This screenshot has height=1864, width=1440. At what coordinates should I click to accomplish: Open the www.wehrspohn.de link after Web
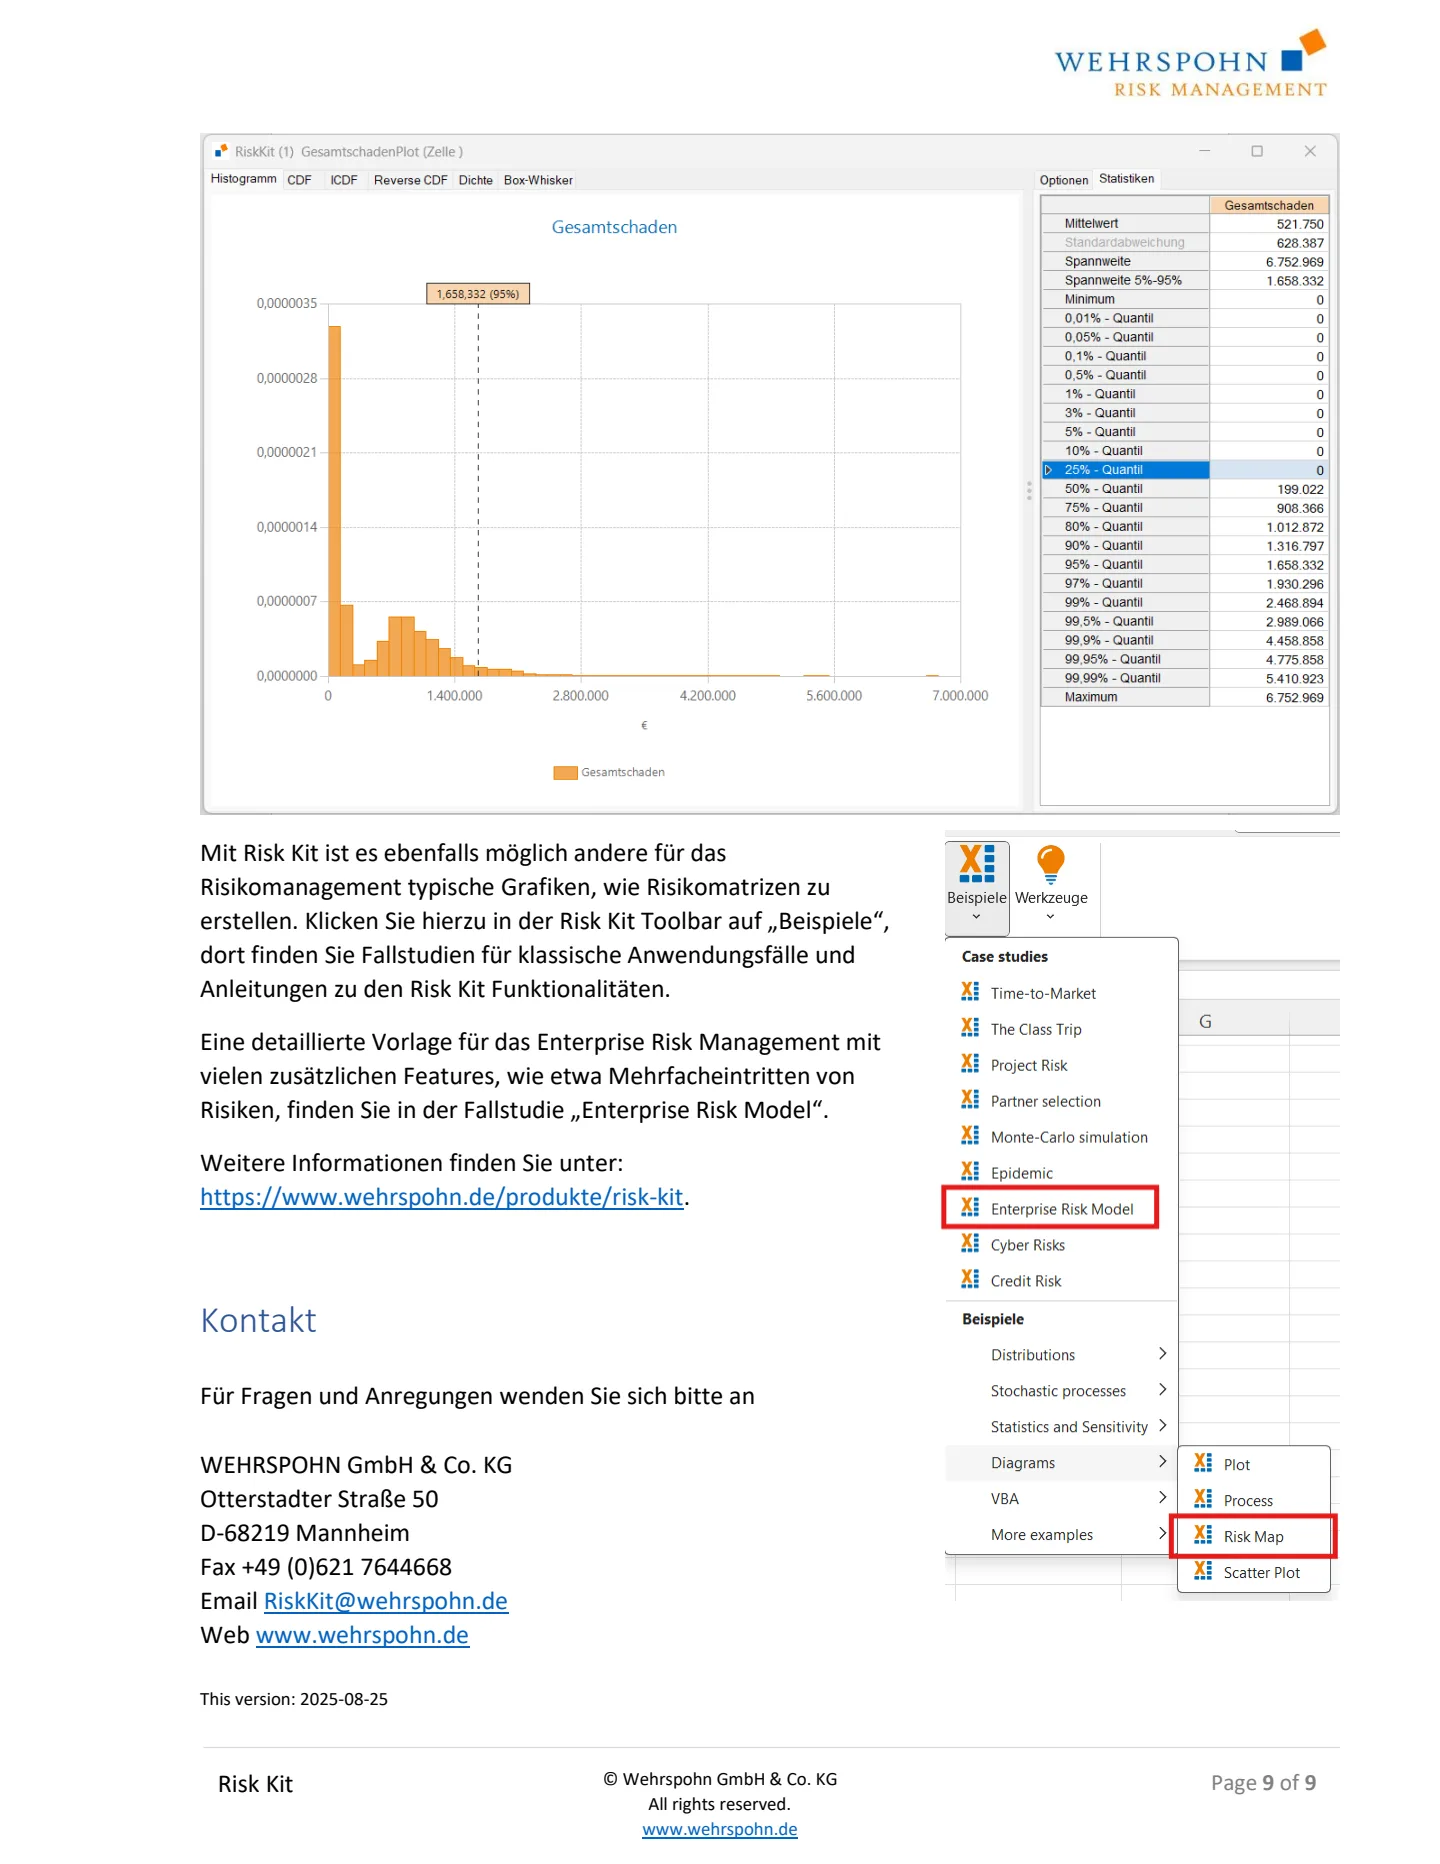point(362,1635)
